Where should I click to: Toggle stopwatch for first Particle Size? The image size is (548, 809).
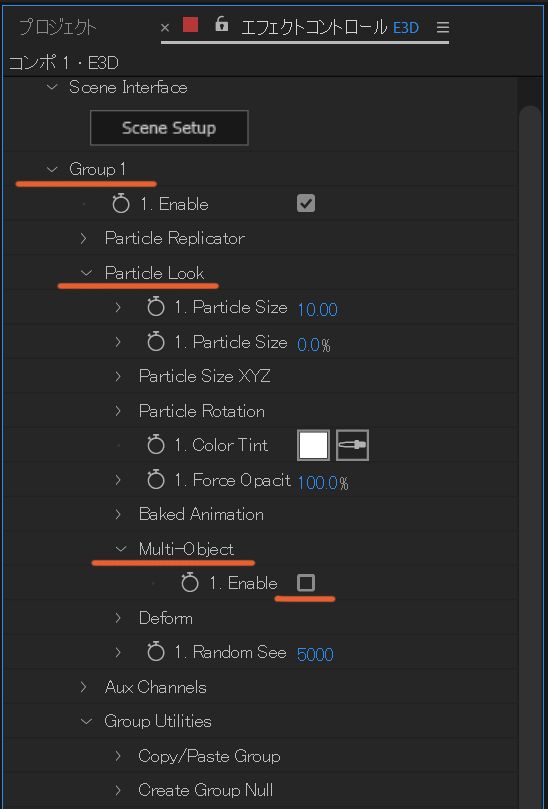[x=155, y=308]
